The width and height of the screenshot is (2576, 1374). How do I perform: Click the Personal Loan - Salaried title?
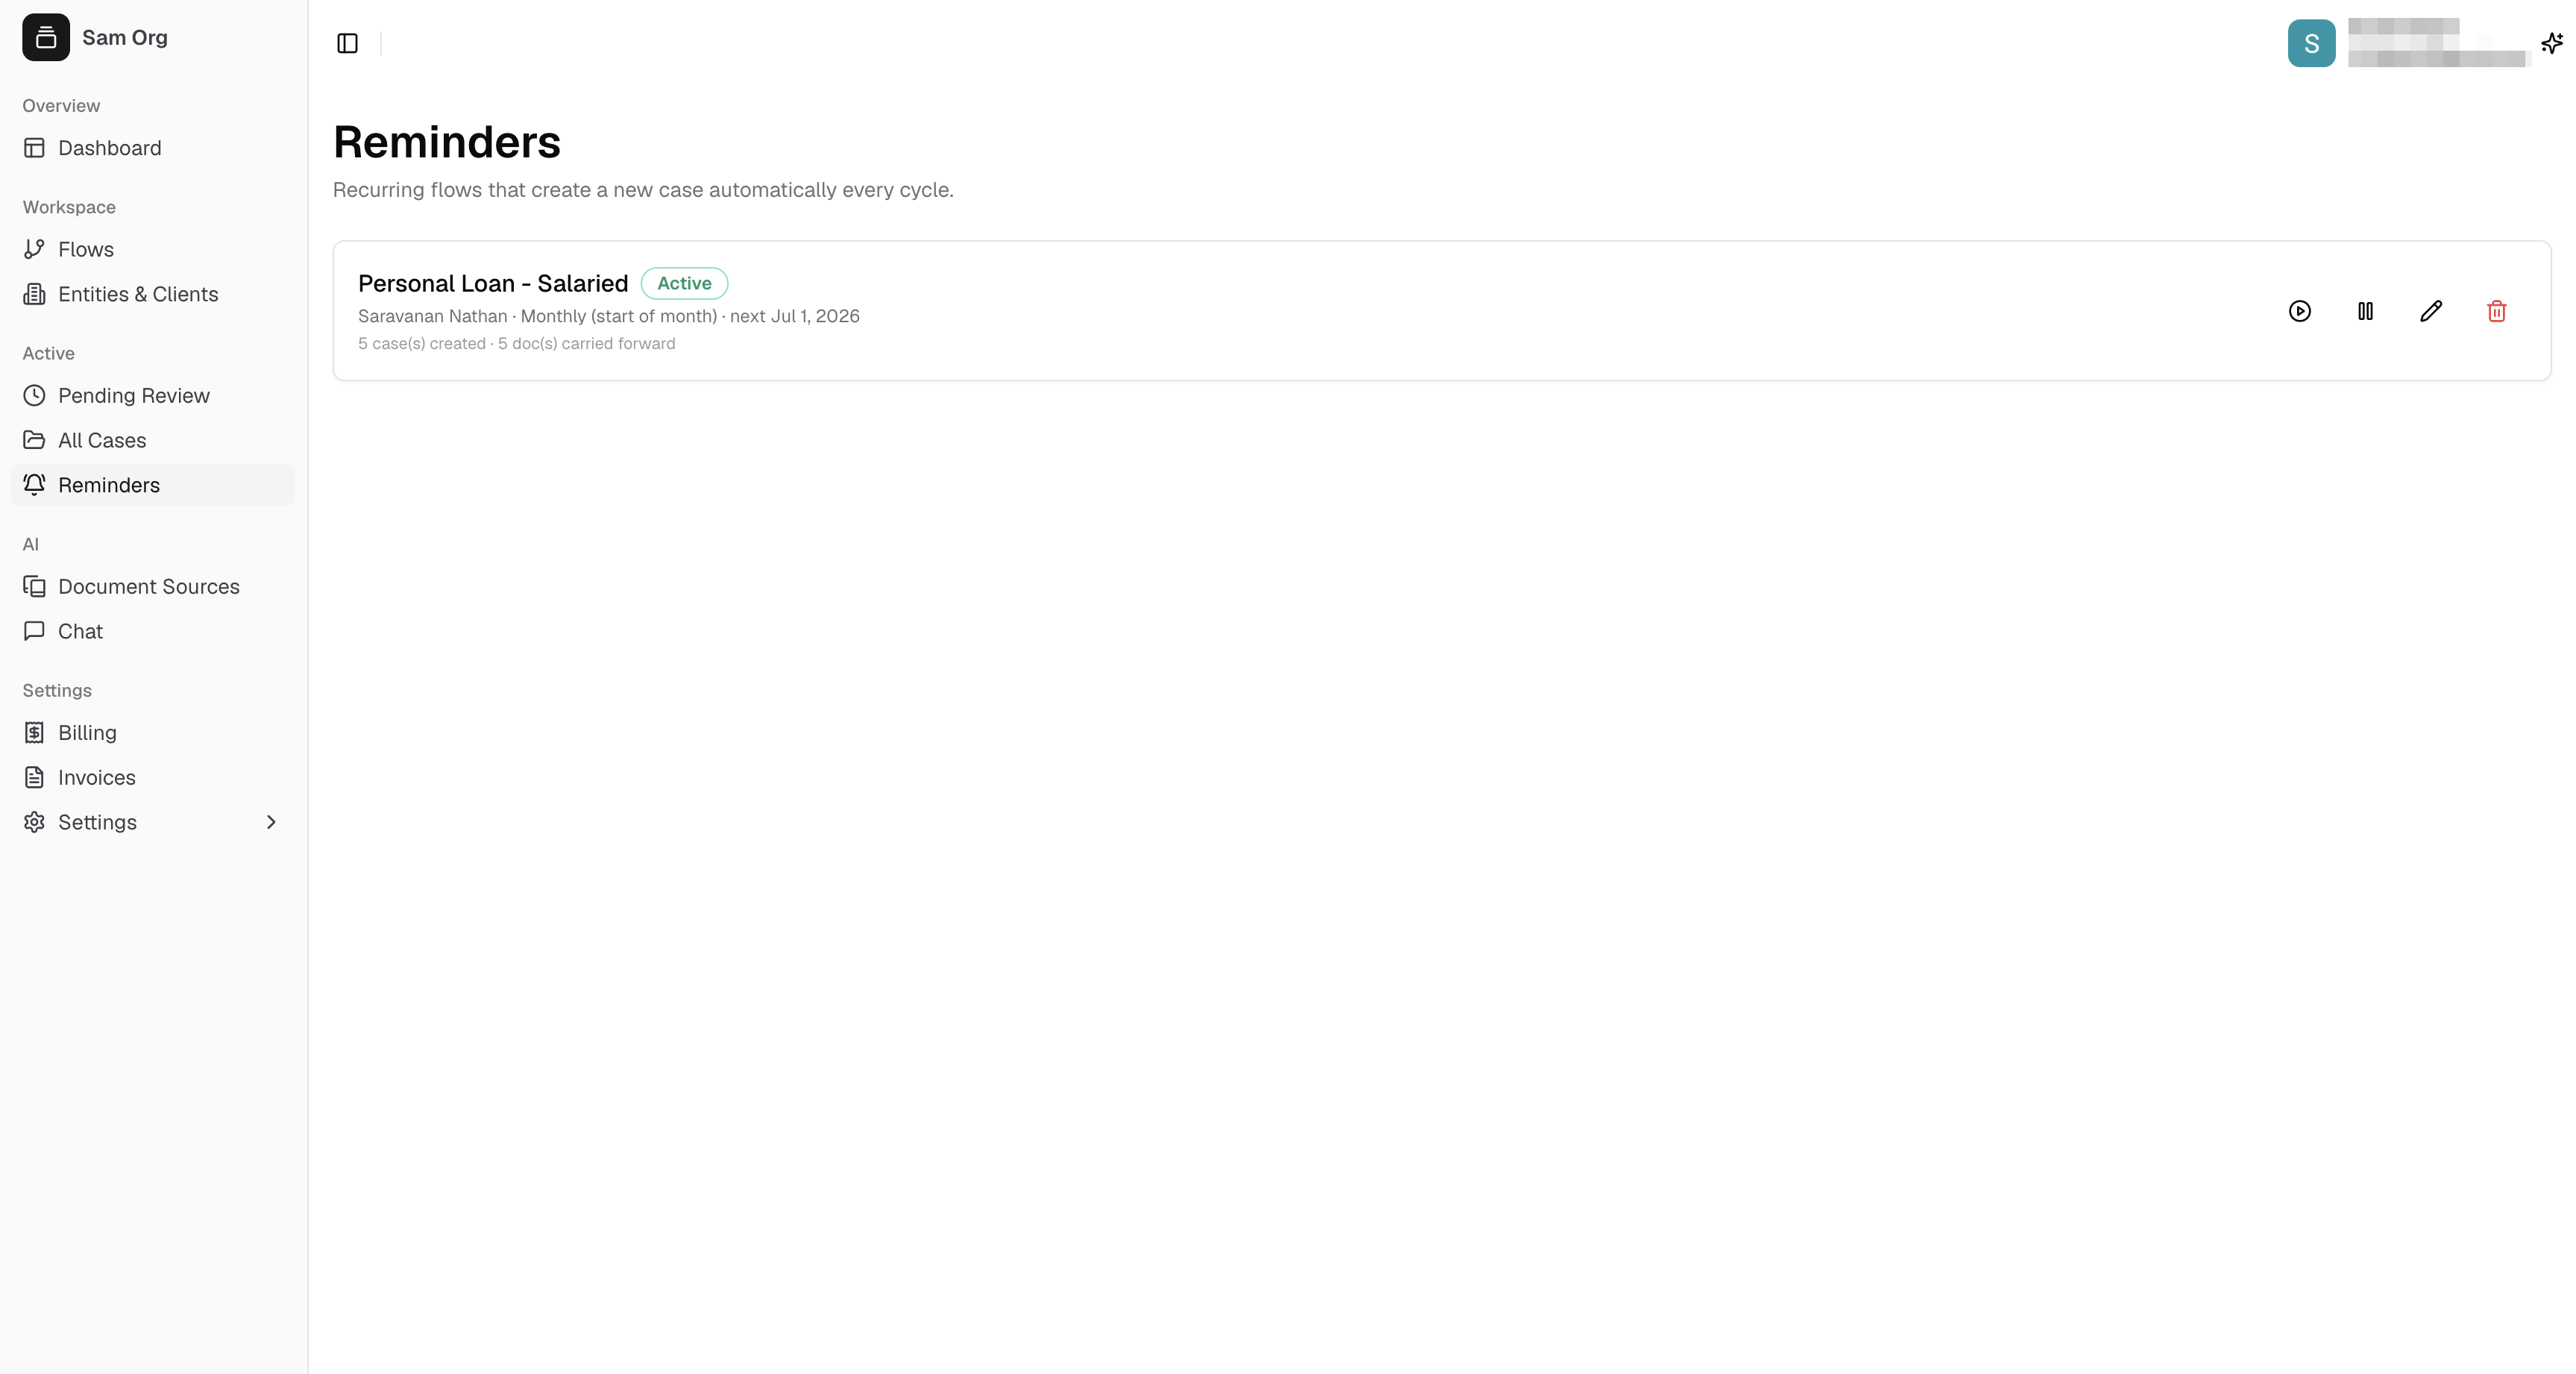click(x=493, y=283)
